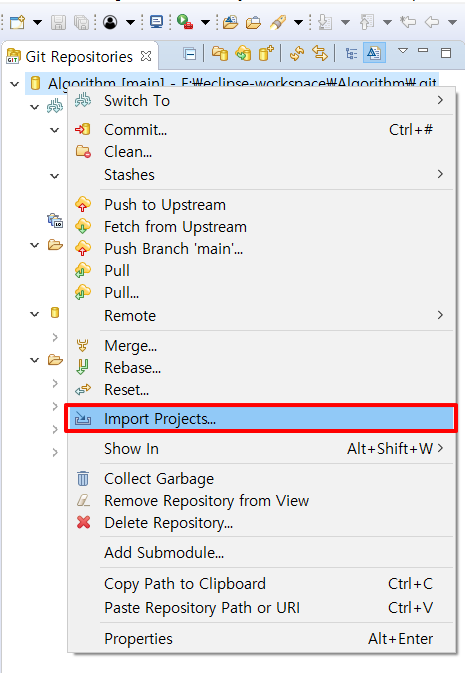This screenshot has width=465, height=673.
Task: Open the New wizard dropdown arrow
Action: pos(37,22)
